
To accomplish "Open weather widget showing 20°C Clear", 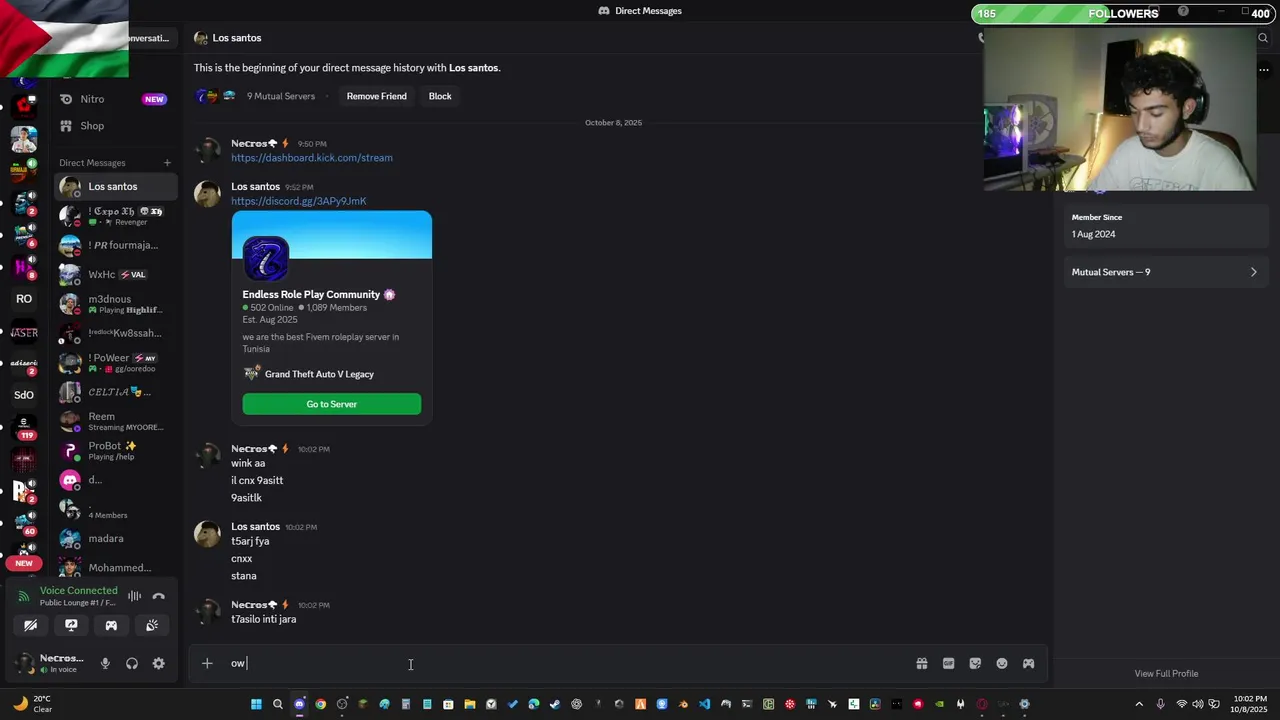I will 33,704.
